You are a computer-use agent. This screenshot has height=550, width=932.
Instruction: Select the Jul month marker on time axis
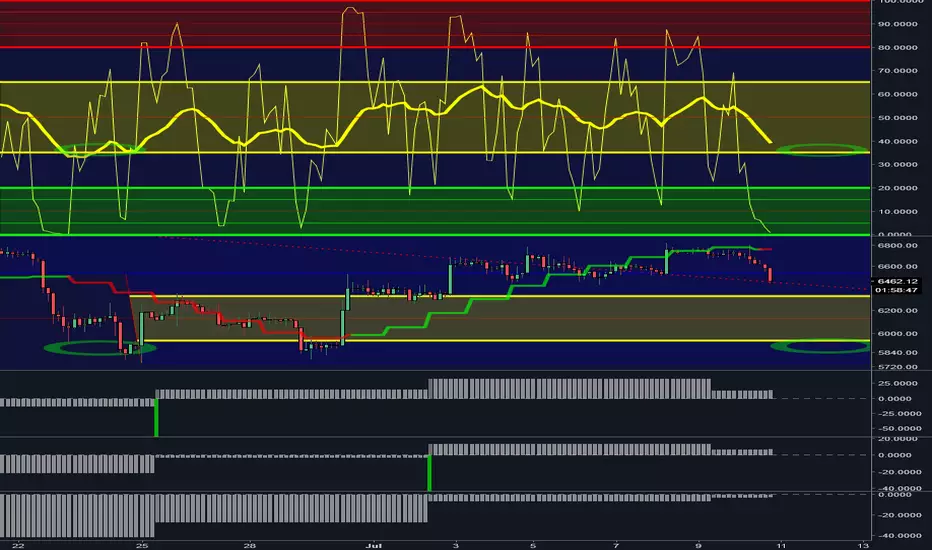373,545
